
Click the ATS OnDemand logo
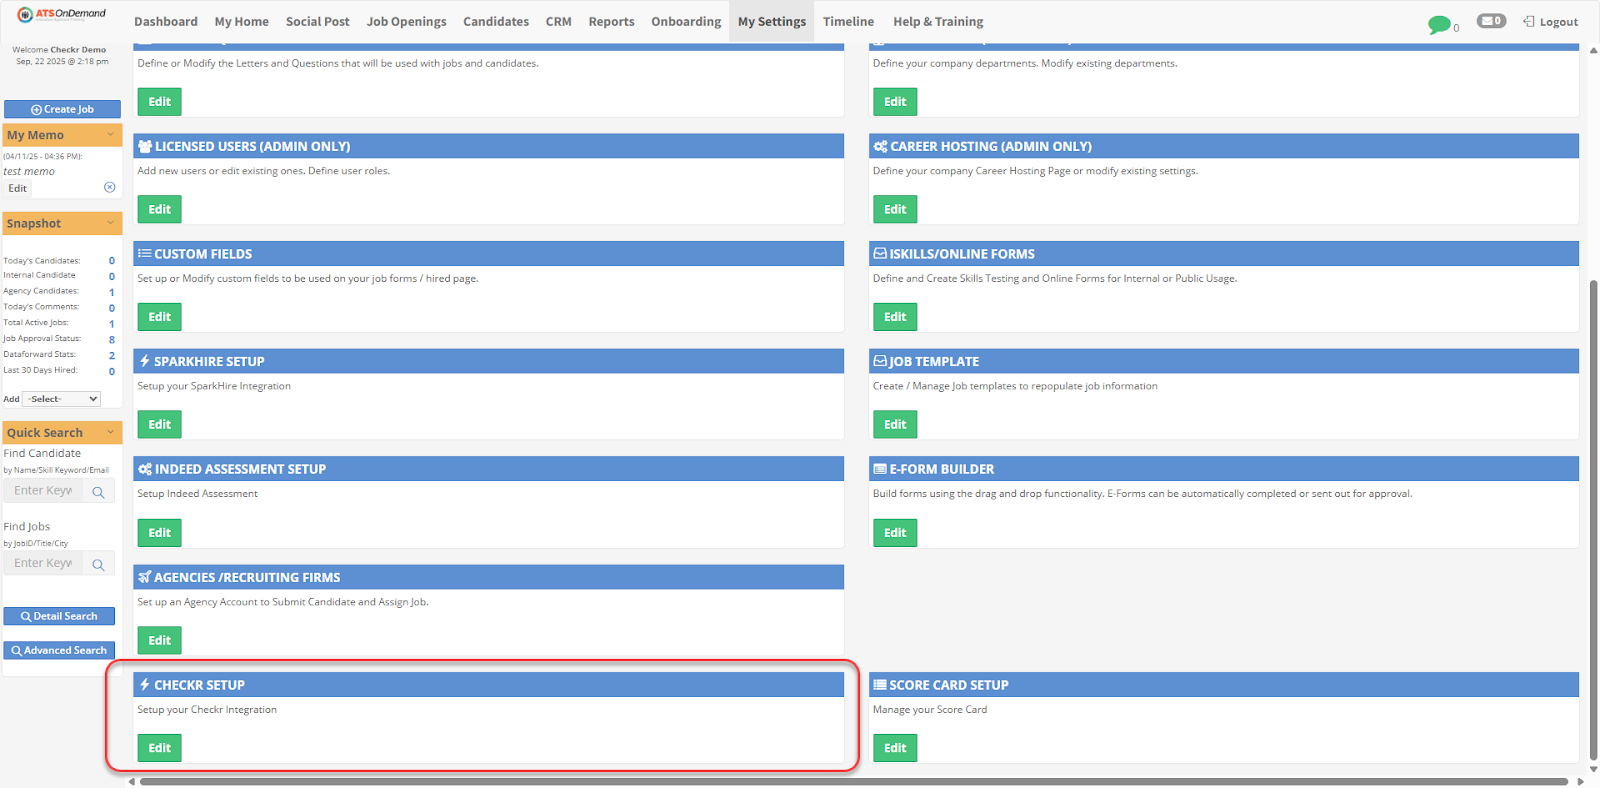click(61, 14)
